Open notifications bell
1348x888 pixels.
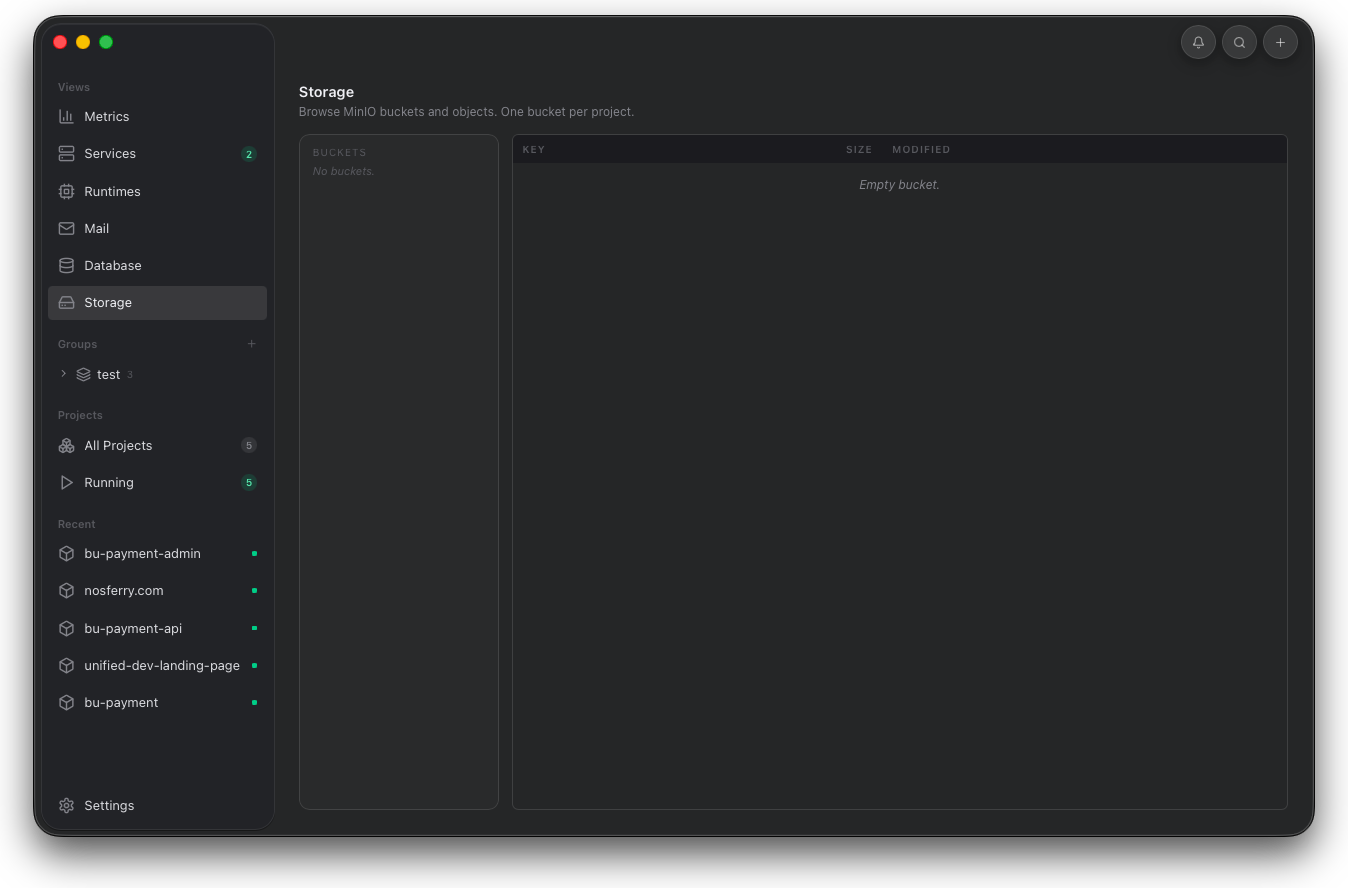[x=1198, y=42]
